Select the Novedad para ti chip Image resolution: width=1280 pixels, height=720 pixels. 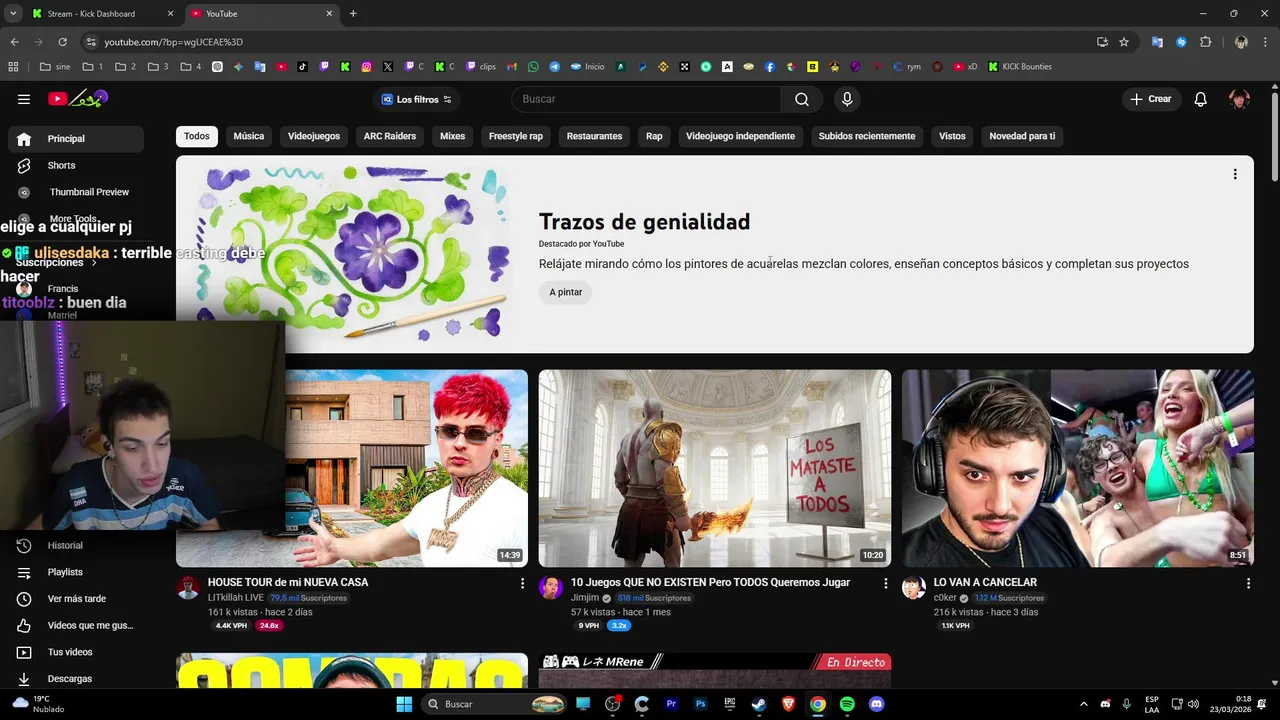pyautogui.click(x=1022, y=136)
